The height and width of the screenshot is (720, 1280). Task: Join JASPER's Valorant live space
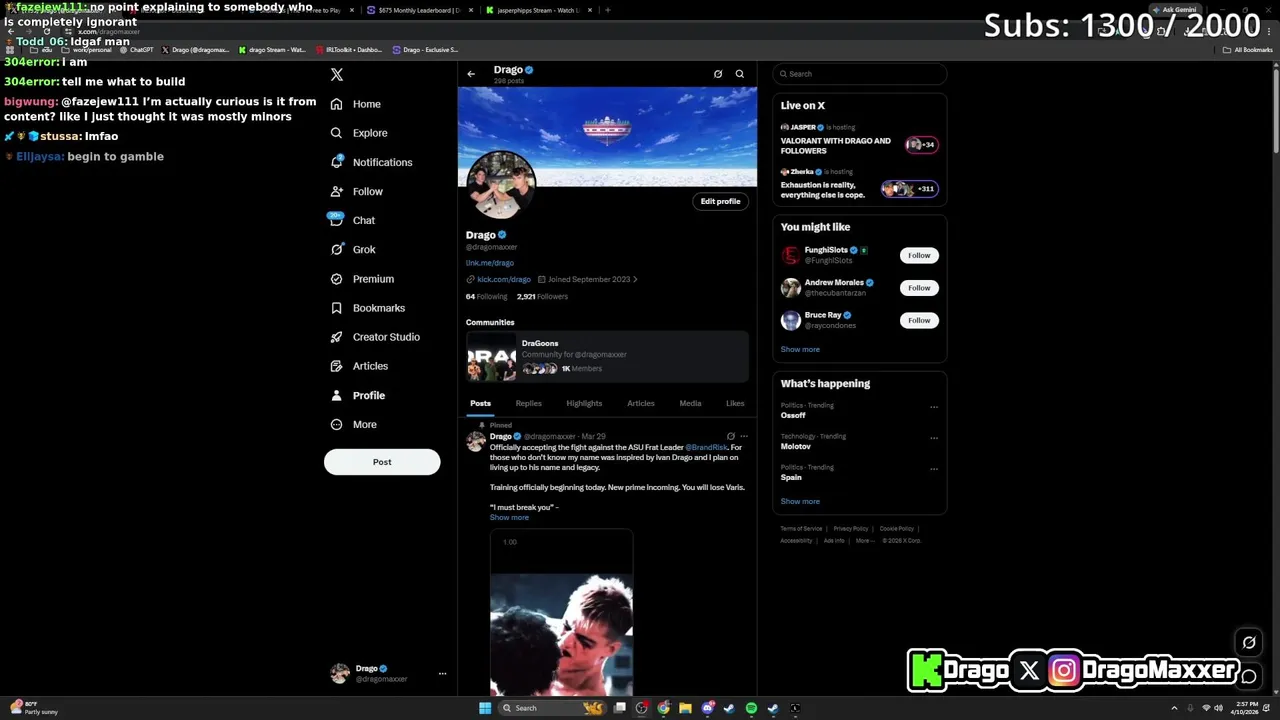coord(860,140)
